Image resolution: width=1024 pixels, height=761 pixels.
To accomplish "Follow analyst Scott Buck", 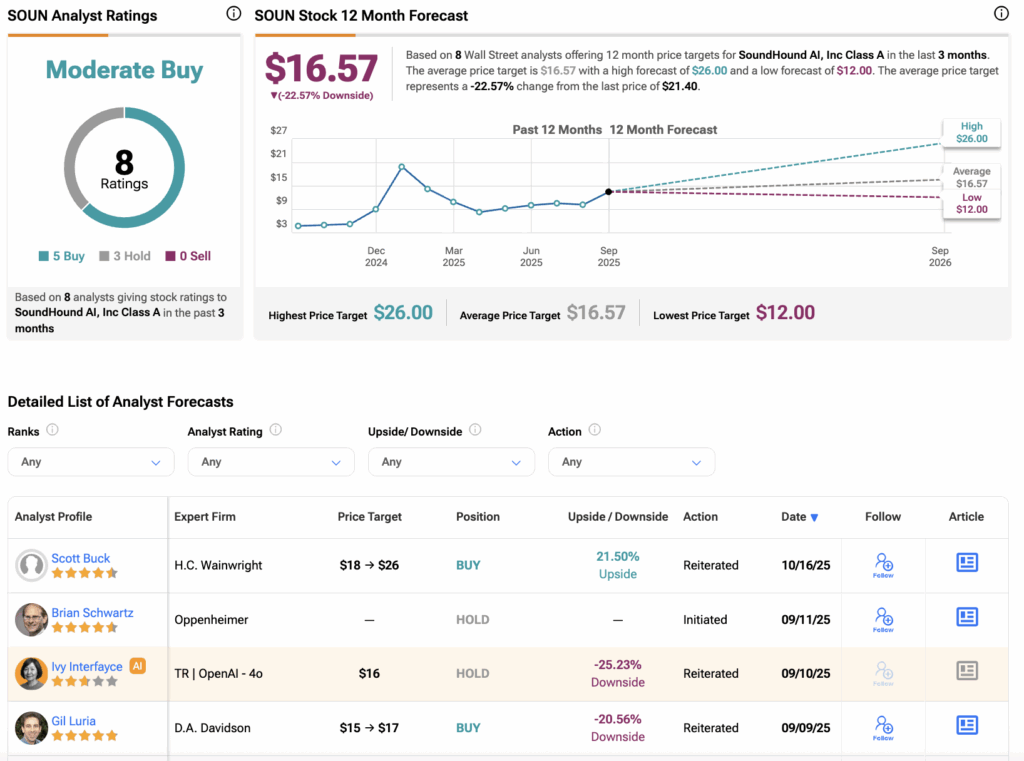I will coord(883,565).
